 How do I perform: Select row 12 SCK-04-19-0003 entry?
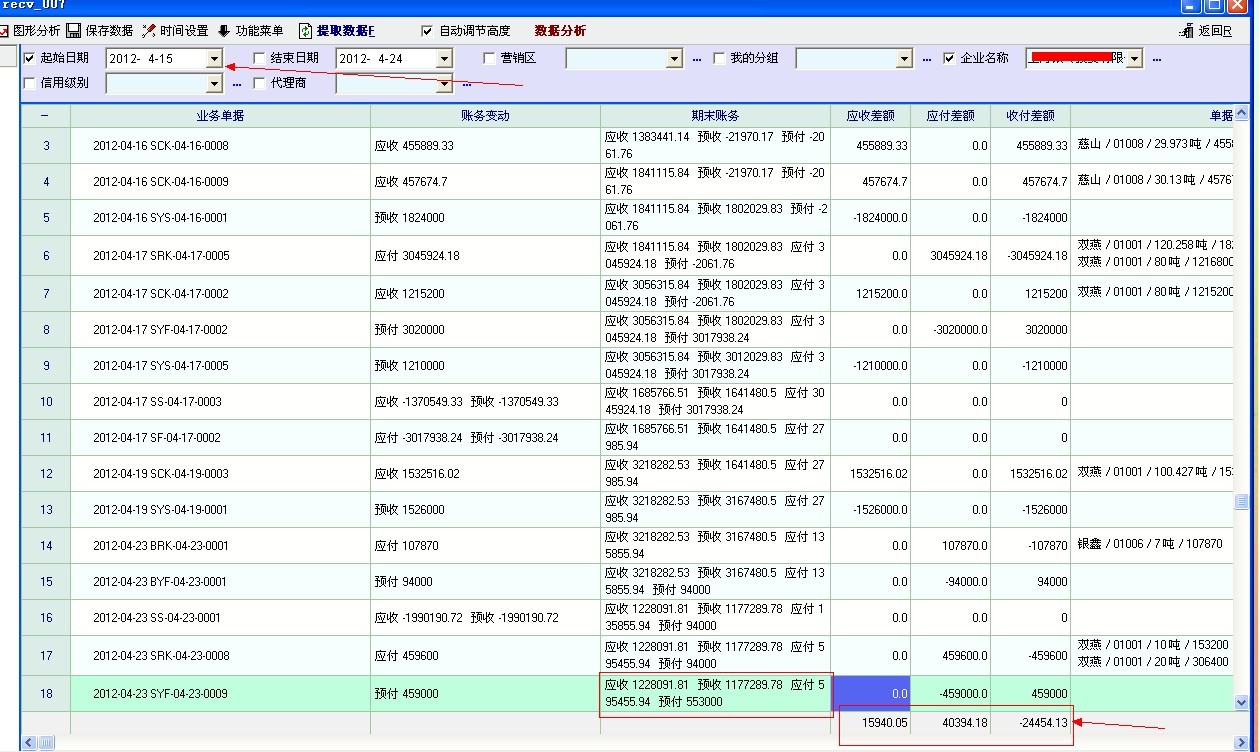click(x=220, y=474)
